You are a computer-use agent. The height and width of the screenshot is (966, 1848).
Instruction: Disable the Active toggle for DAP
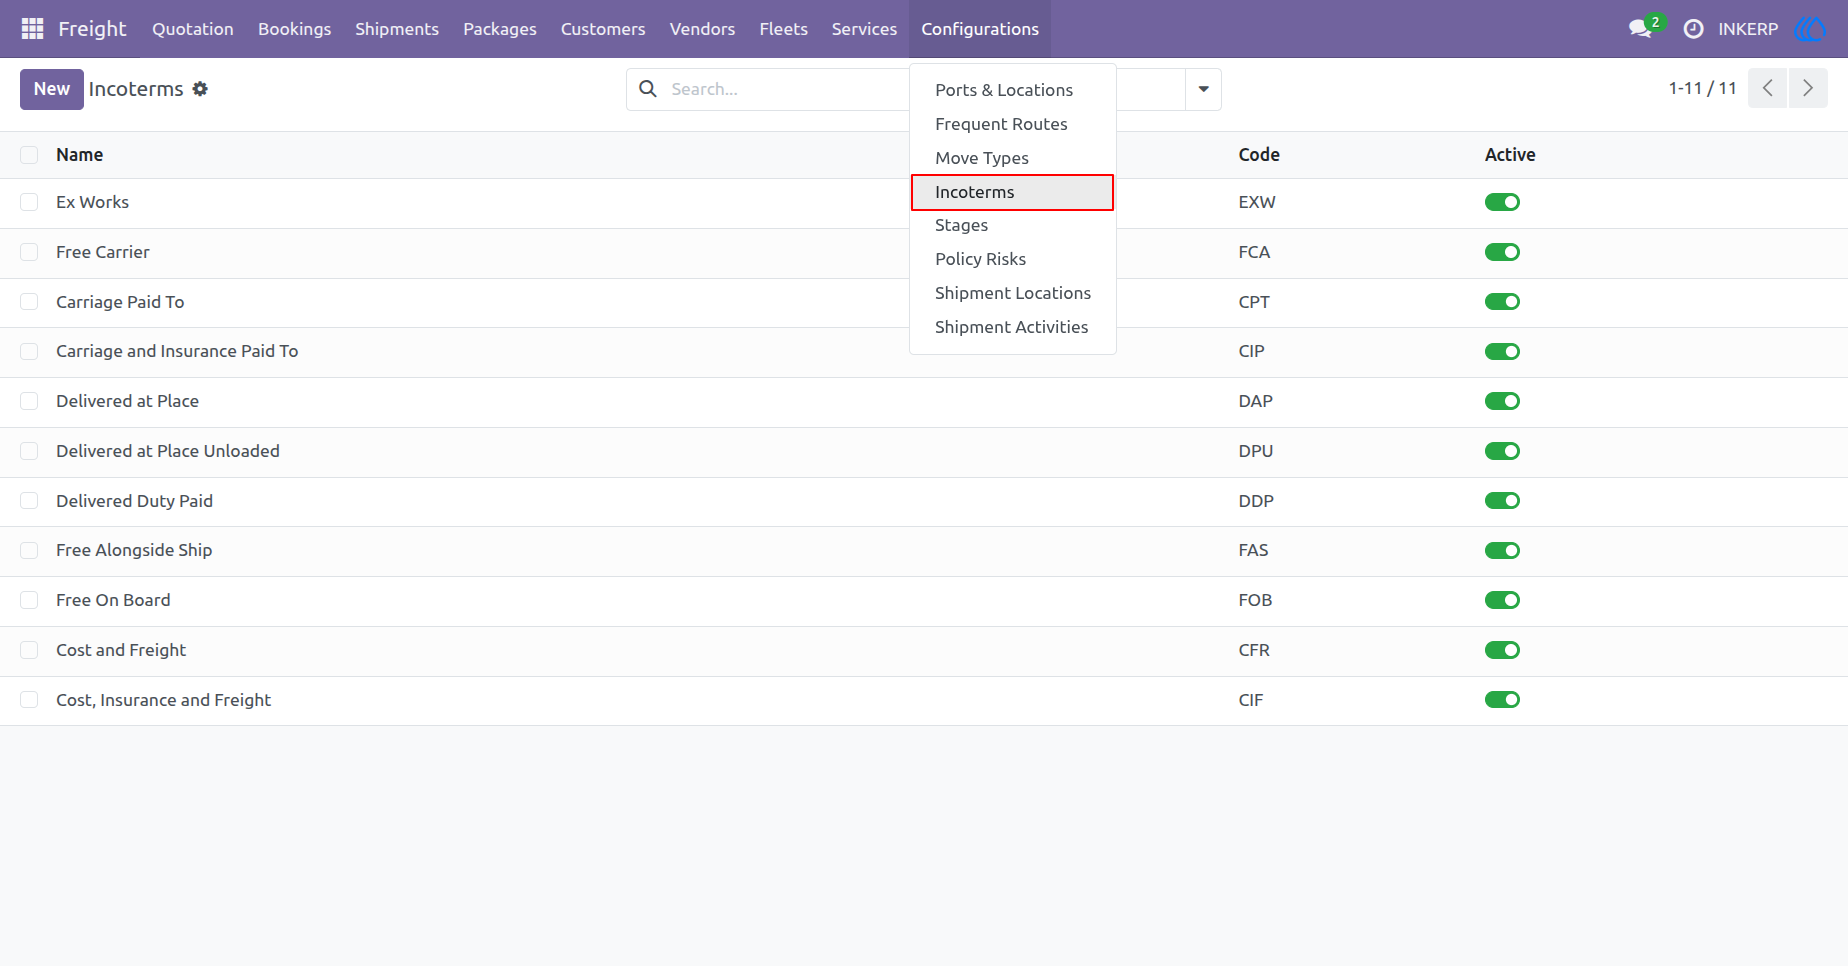tap(1502, 401)
